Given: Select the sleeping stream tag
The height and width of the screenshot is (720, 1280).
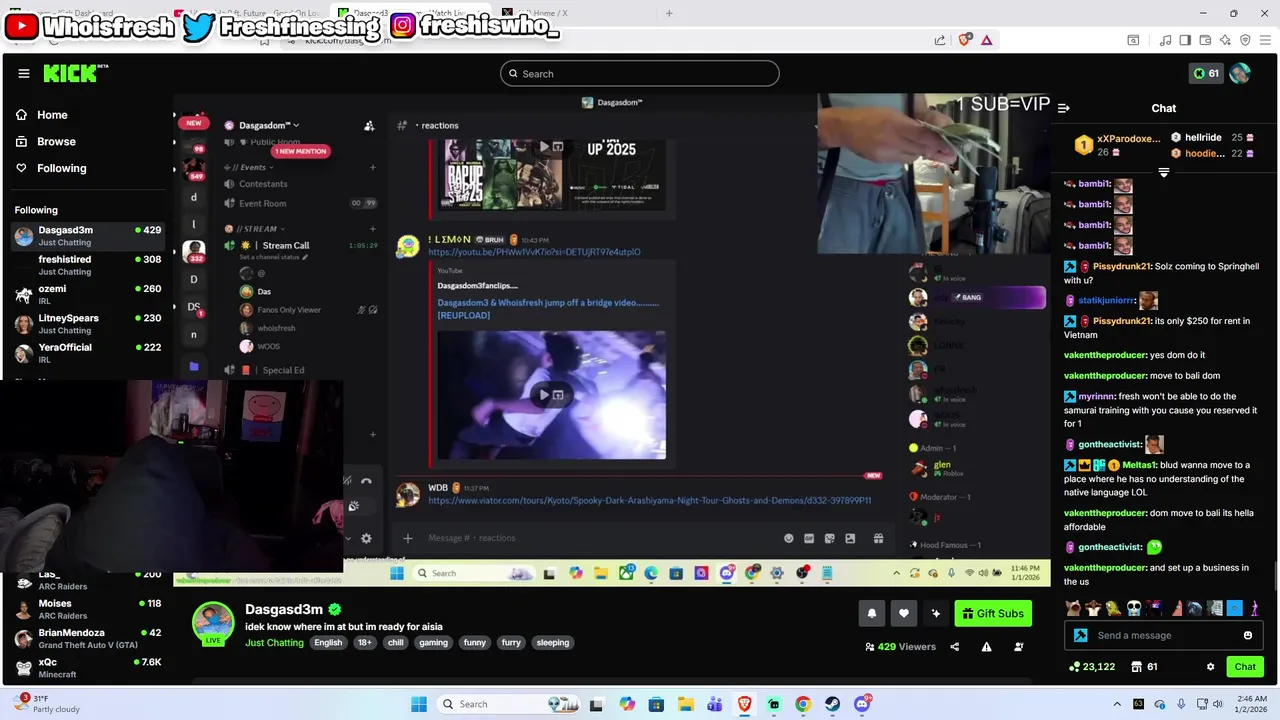Looking at the screenshot, I should (552, 643).
